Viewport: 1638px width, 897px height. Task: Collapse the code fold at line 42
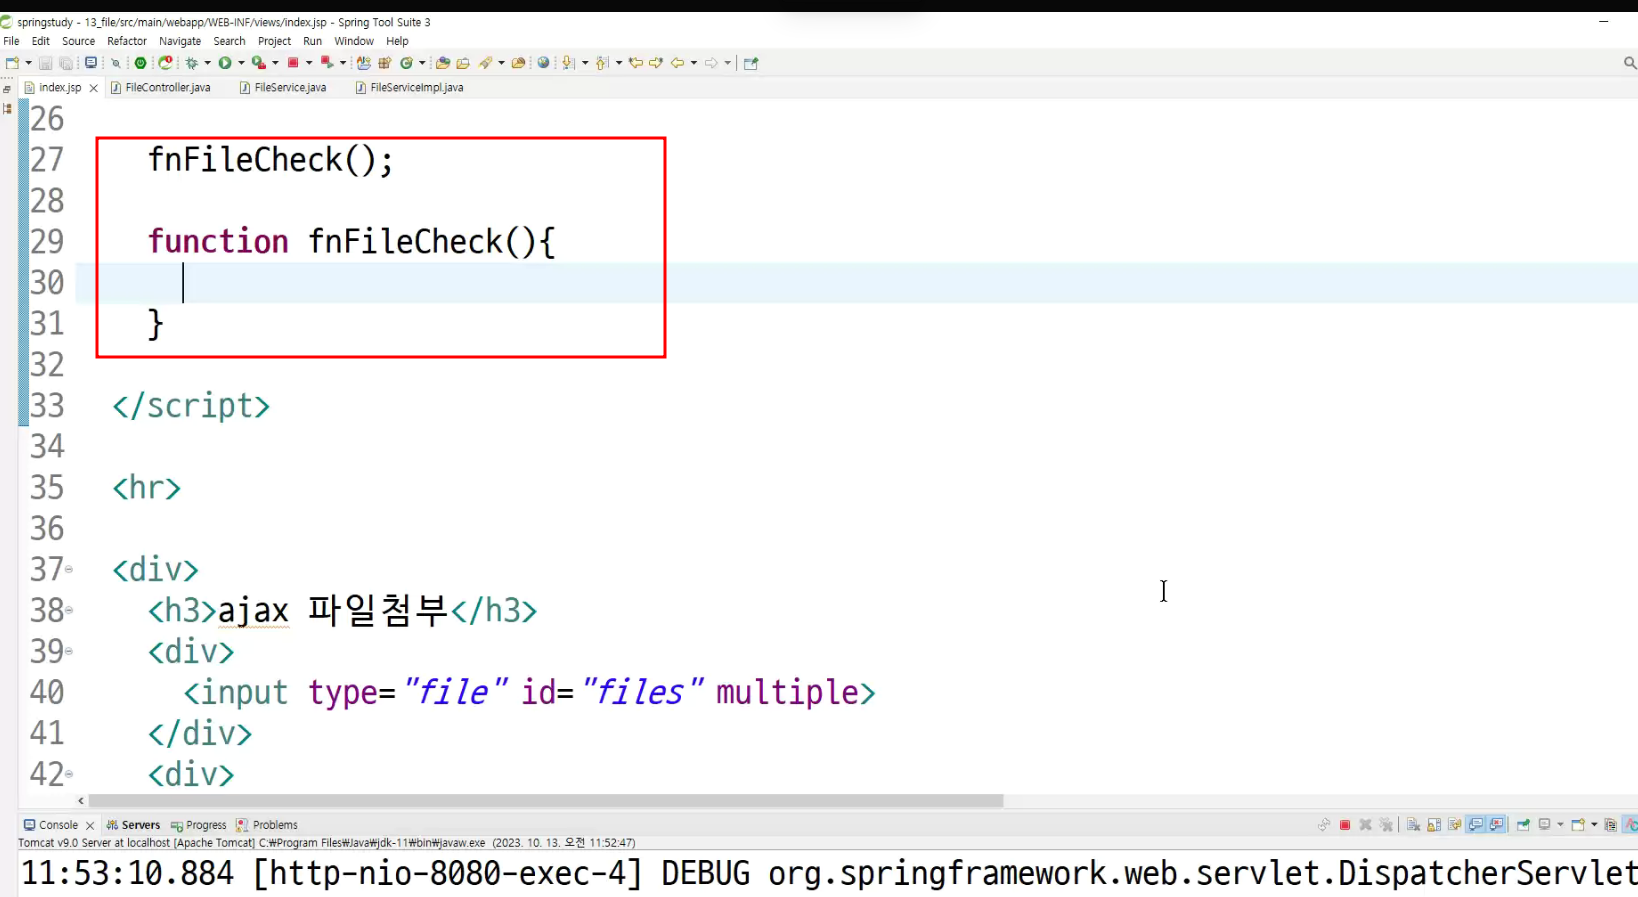69,774
